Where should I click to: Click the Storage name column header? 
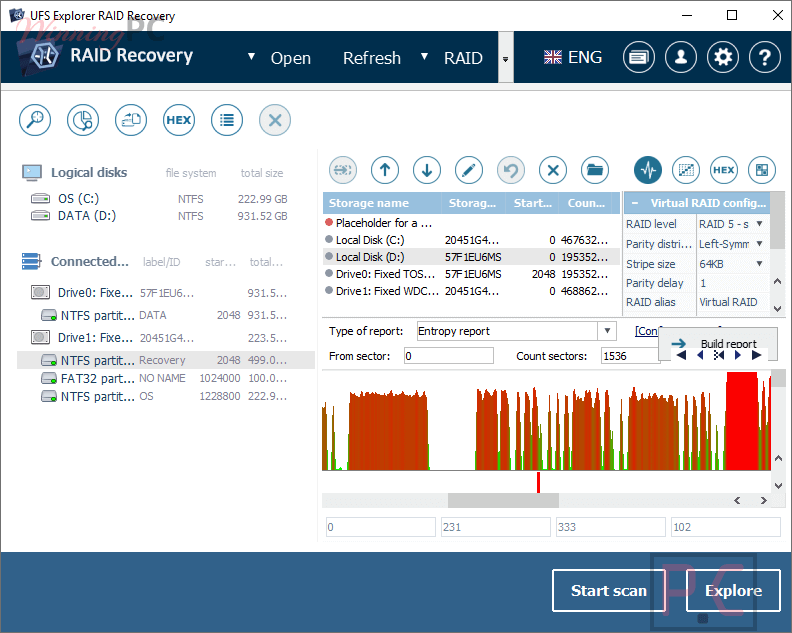point(382,203)
